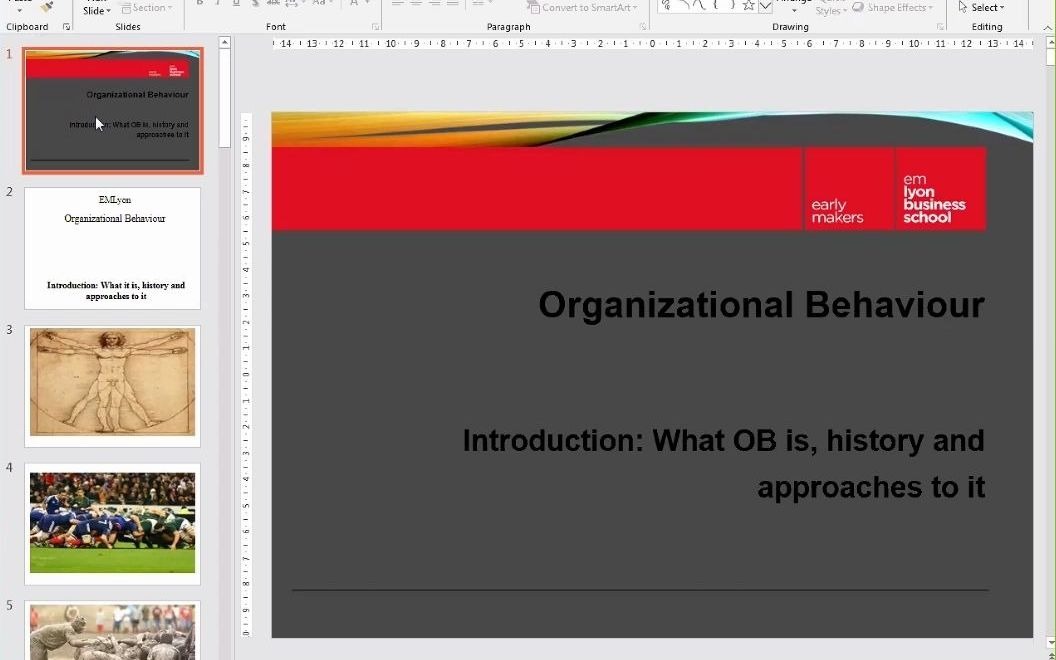Toggle italic formatting
The height and width of the screenshot is (660, 1056).
[x=216, y=5]
